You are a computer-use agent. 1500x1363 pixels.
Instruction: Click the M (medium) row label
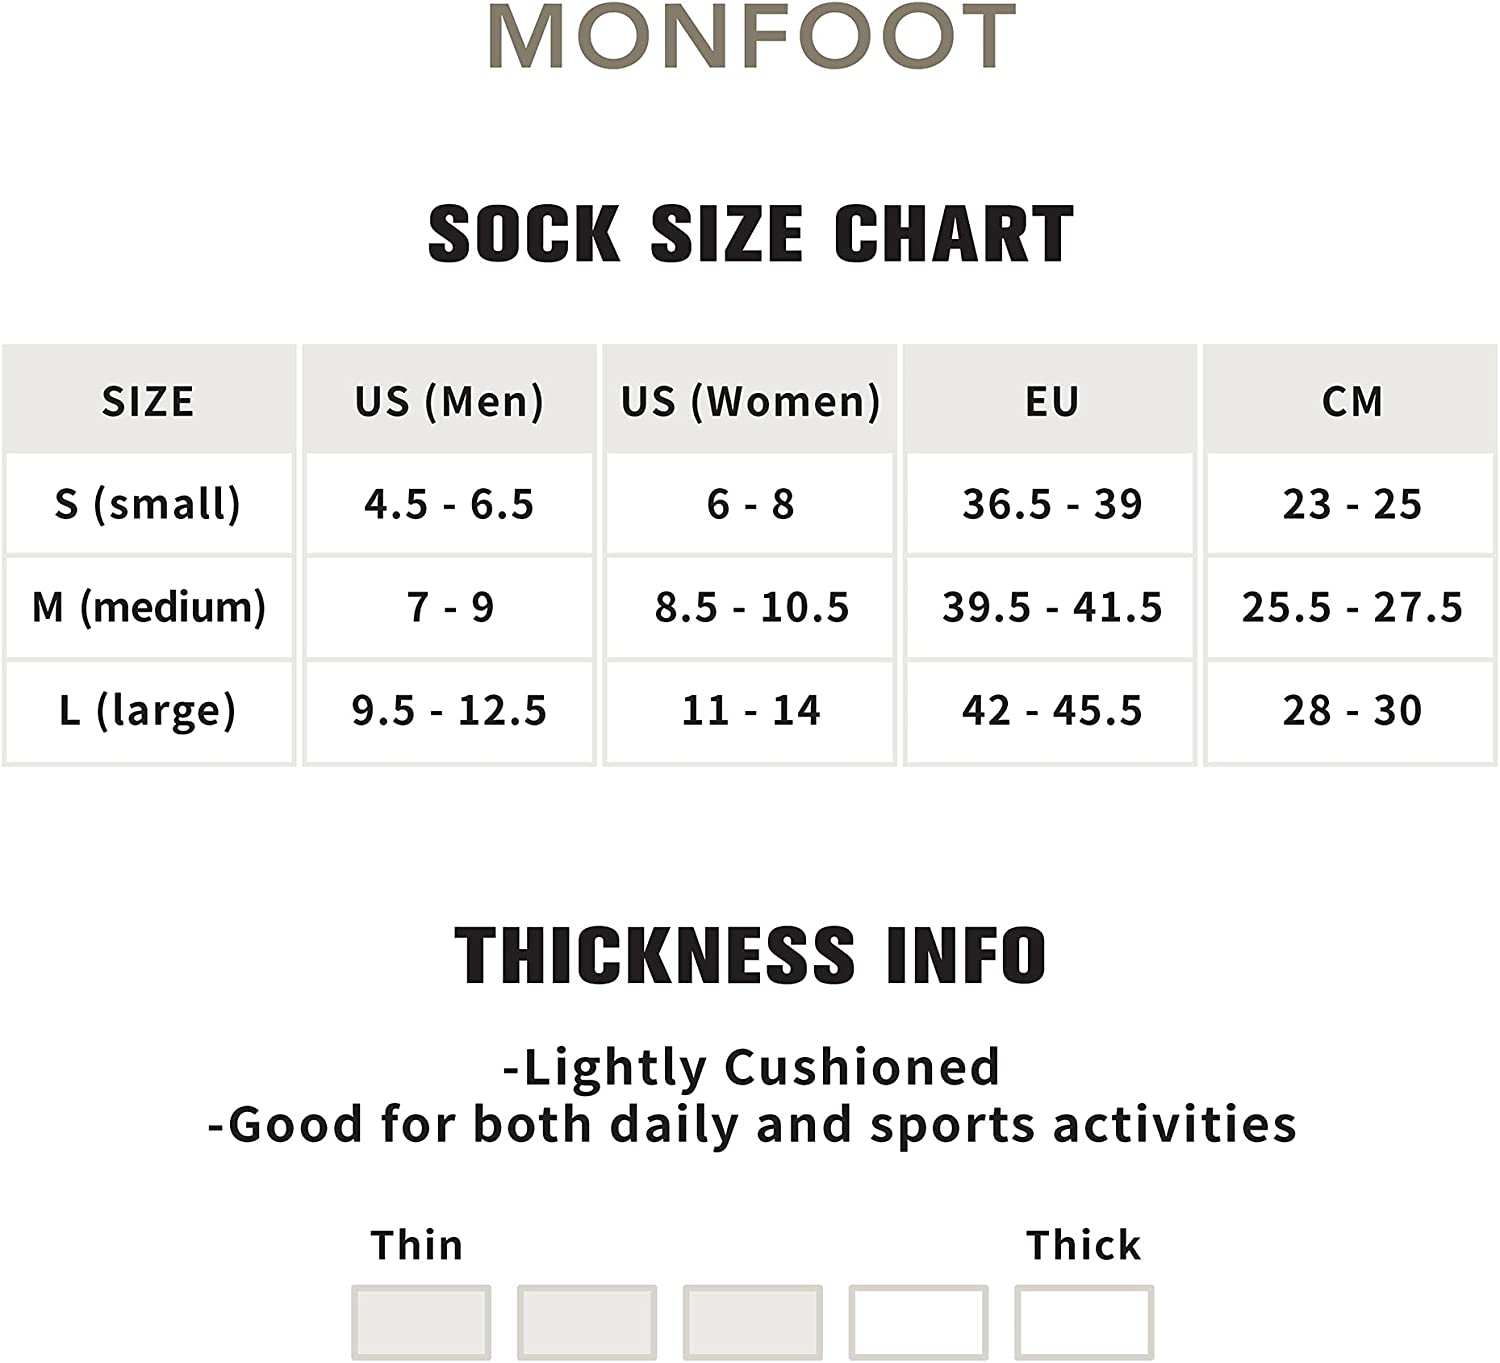tap(148, 607)
